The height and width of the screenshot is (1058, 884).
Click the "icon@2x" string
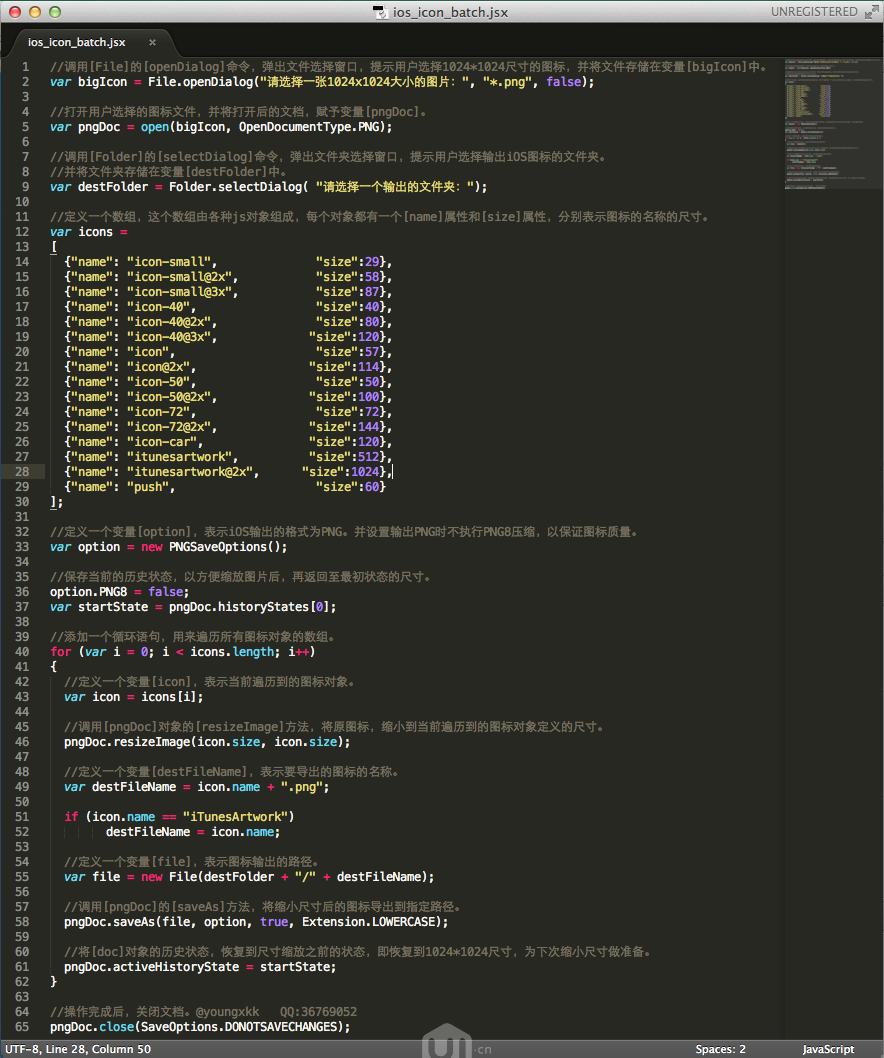tap(158, 367)
